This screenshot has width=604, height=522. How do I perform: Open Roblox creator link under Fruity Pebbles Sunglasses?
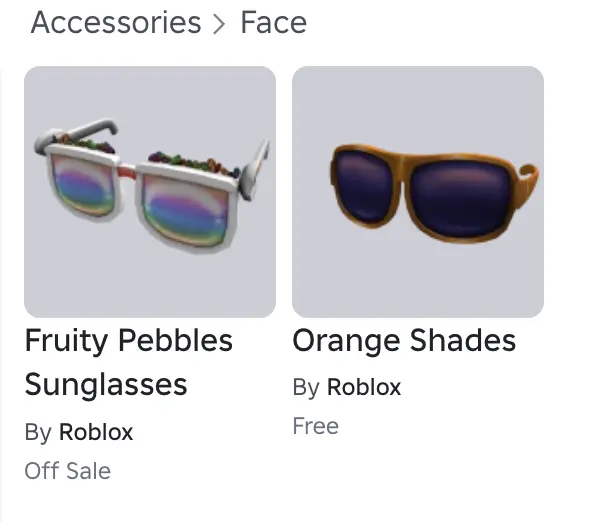96,432
